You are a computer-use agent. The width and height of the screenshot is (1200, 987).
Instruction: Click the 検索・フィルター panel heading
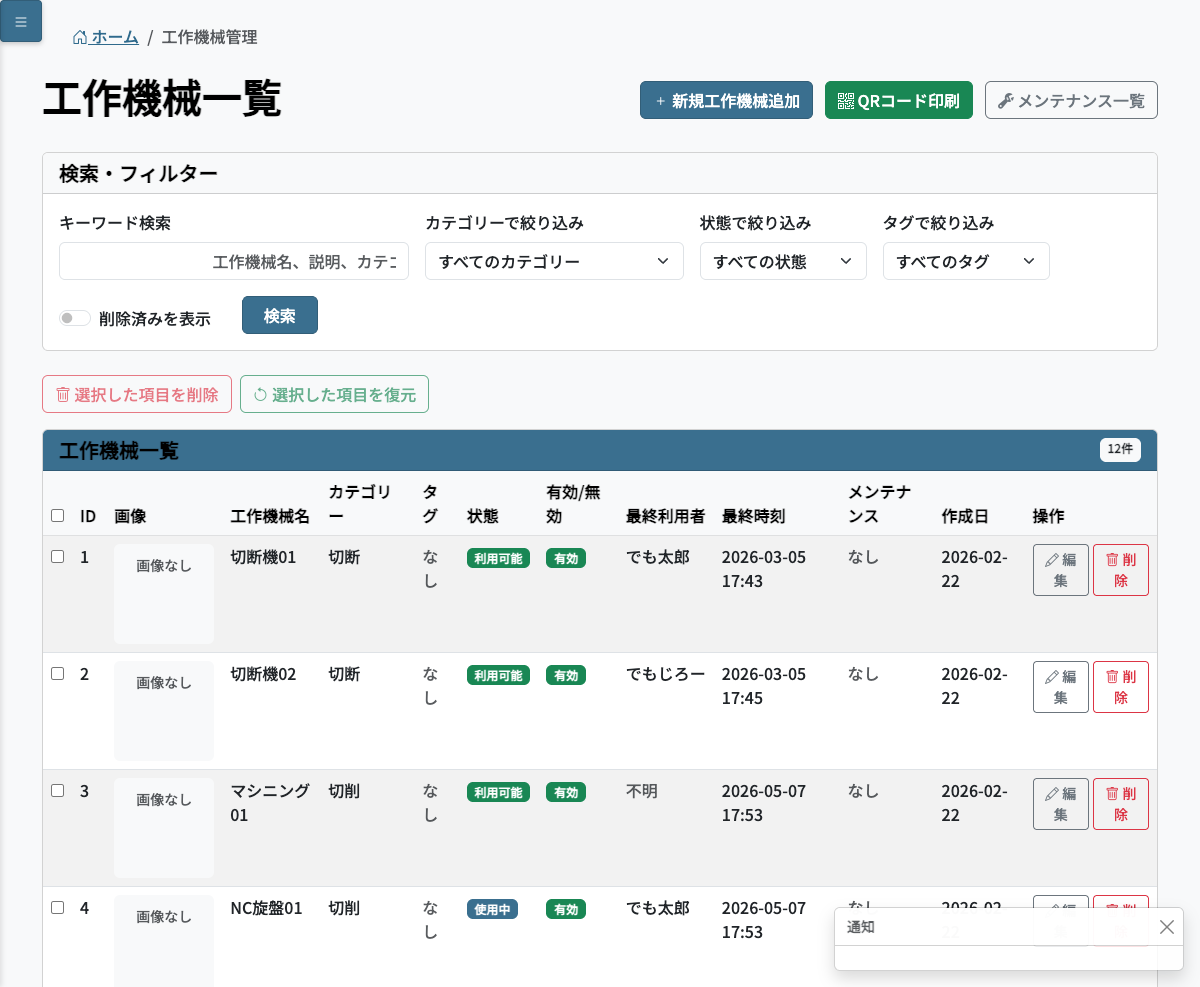coord(138,174)
